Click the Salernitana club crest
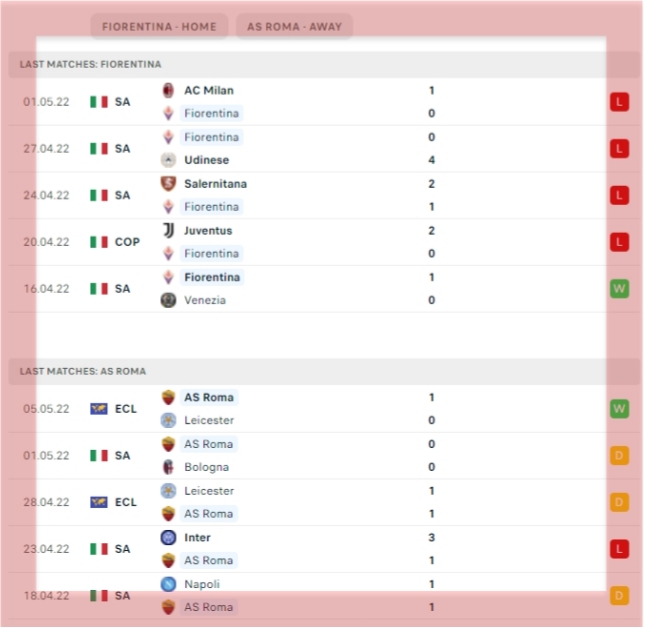This screenshot has height=628, width=645. (x=168, y=184)
